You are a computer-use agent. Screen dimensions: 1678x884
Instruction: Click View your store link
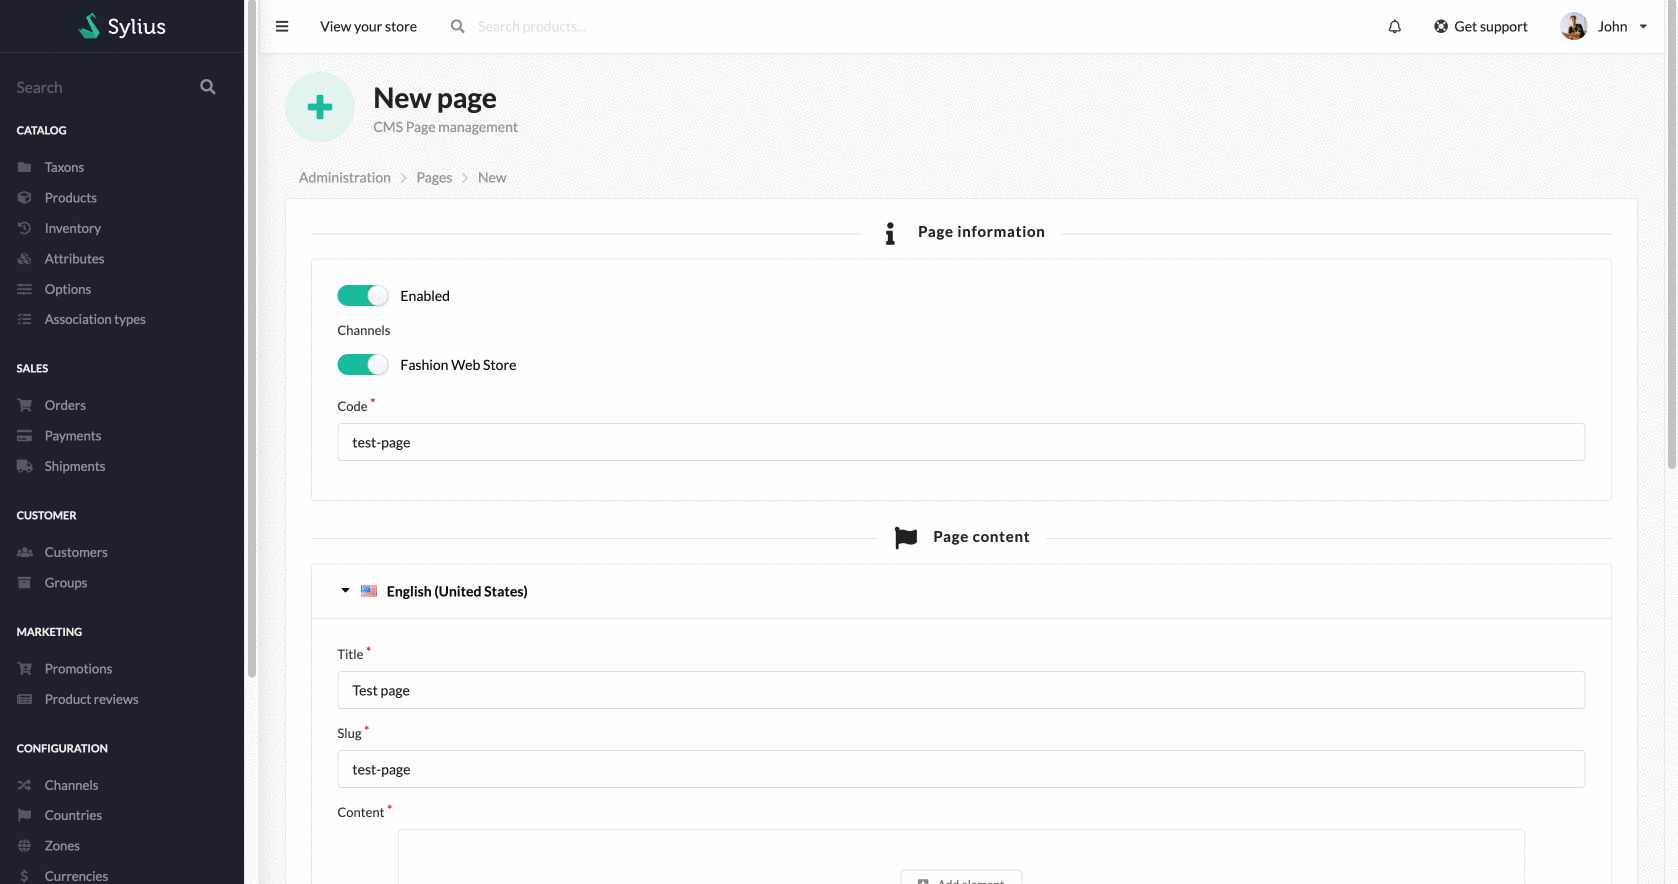368,26
